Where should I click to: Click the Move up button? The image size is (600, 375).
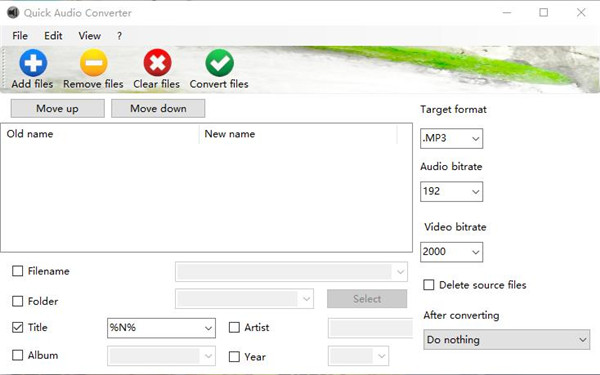(57, 108)
